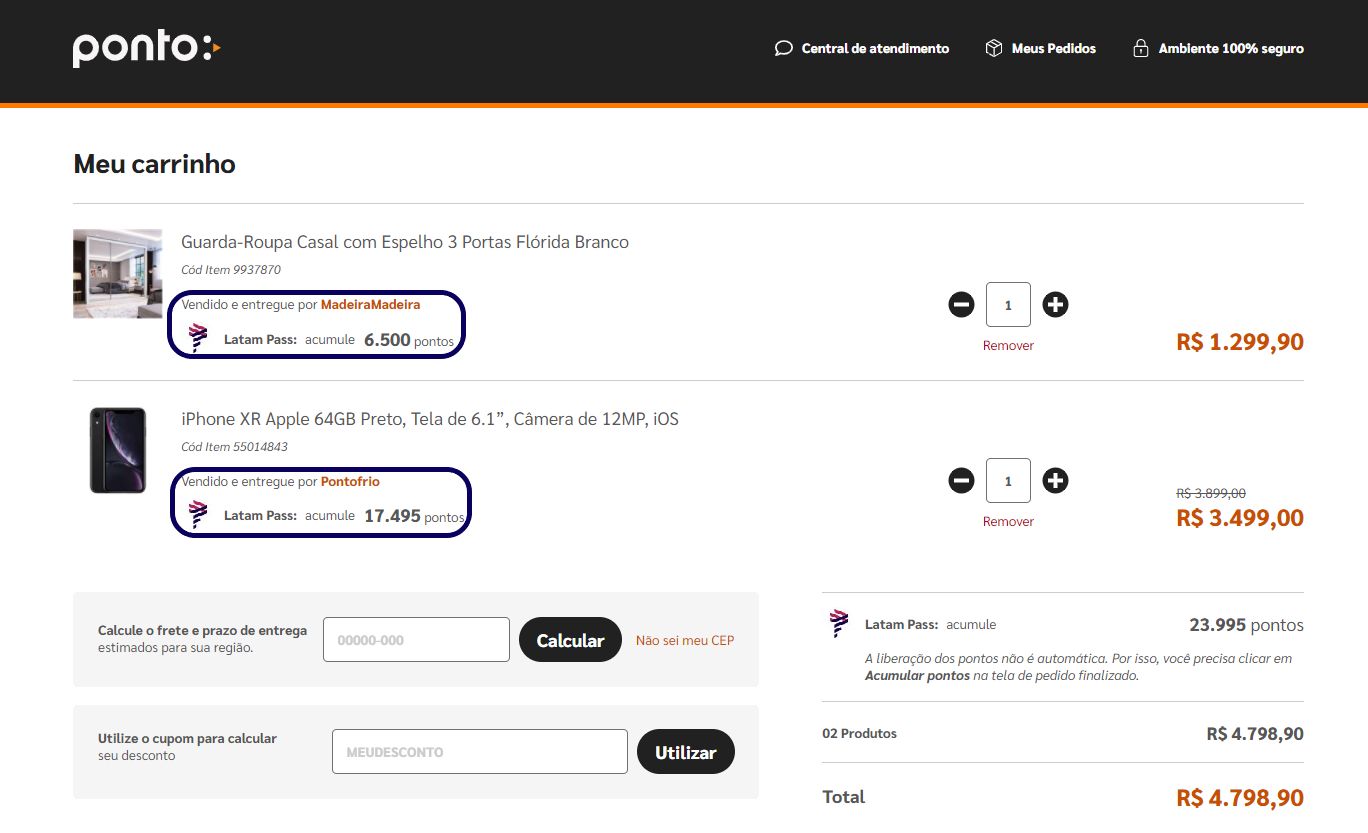The width and height of the screenshot is (1368, 833).
Task: Open iPhone XR Apple 64GB Preto product title
Action: (430, 419)
